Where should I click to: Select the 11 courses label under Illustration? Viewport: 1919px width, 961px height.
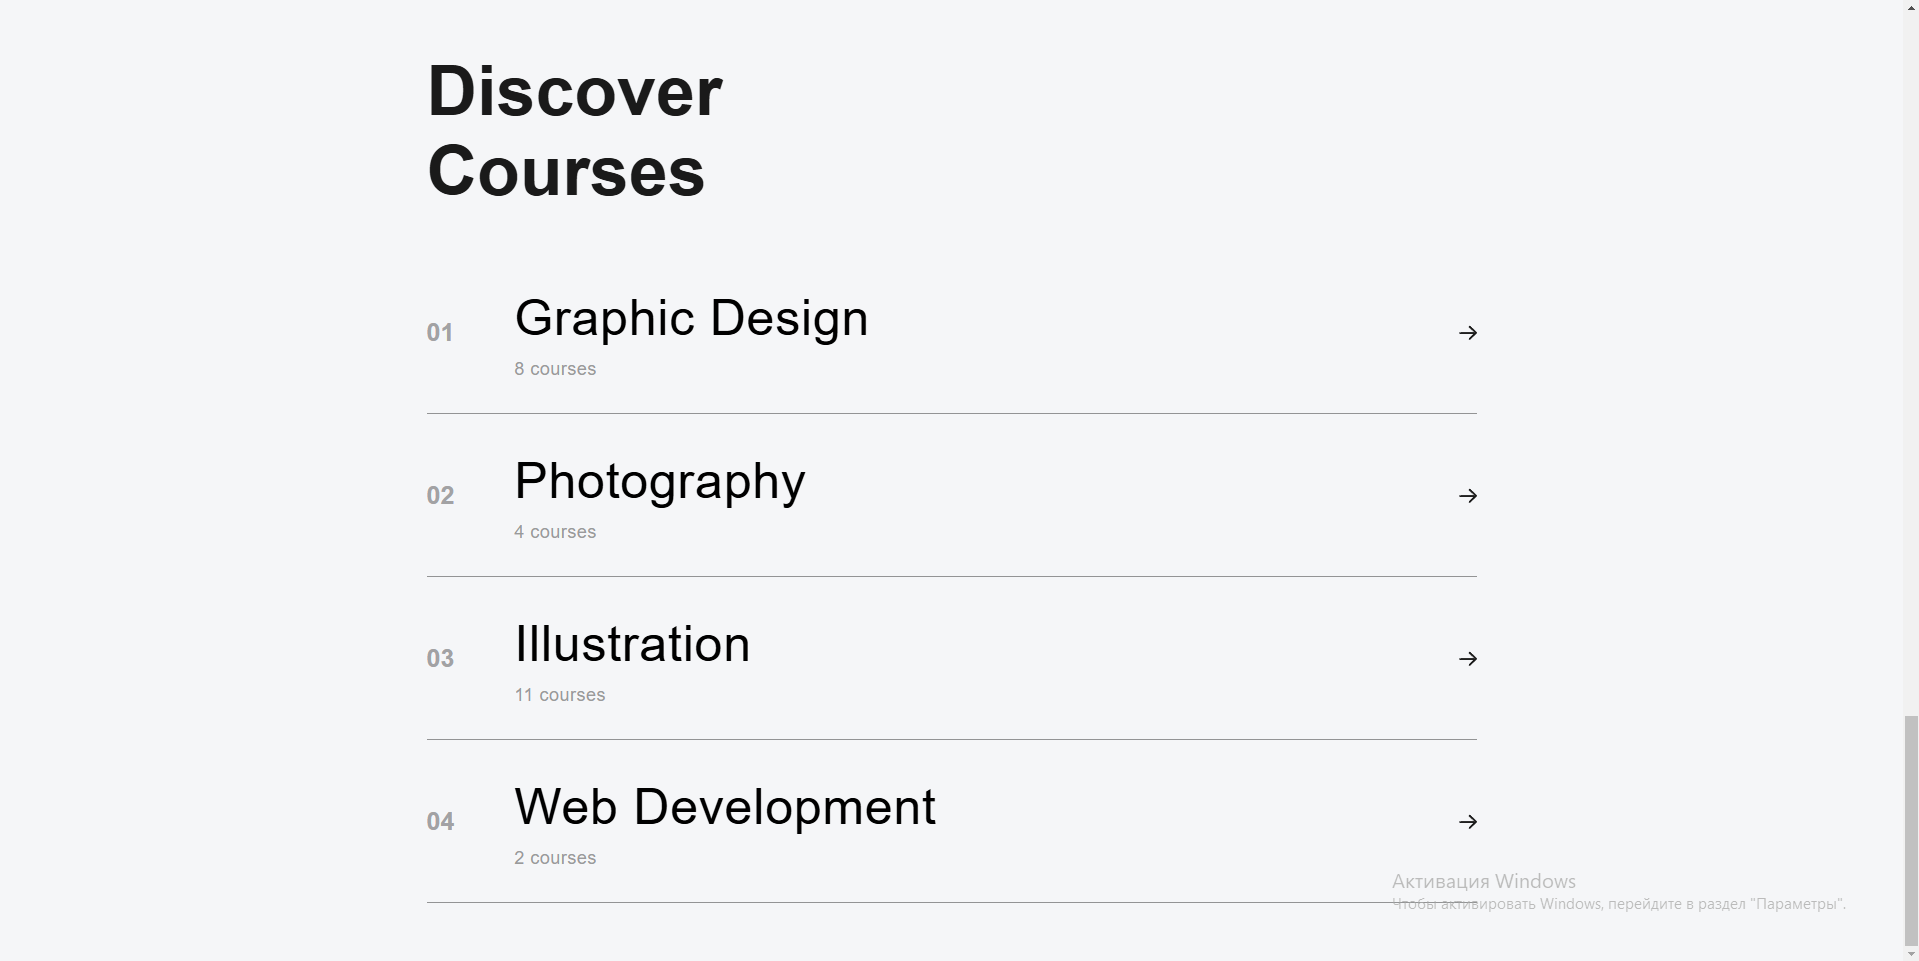[560, 695]
